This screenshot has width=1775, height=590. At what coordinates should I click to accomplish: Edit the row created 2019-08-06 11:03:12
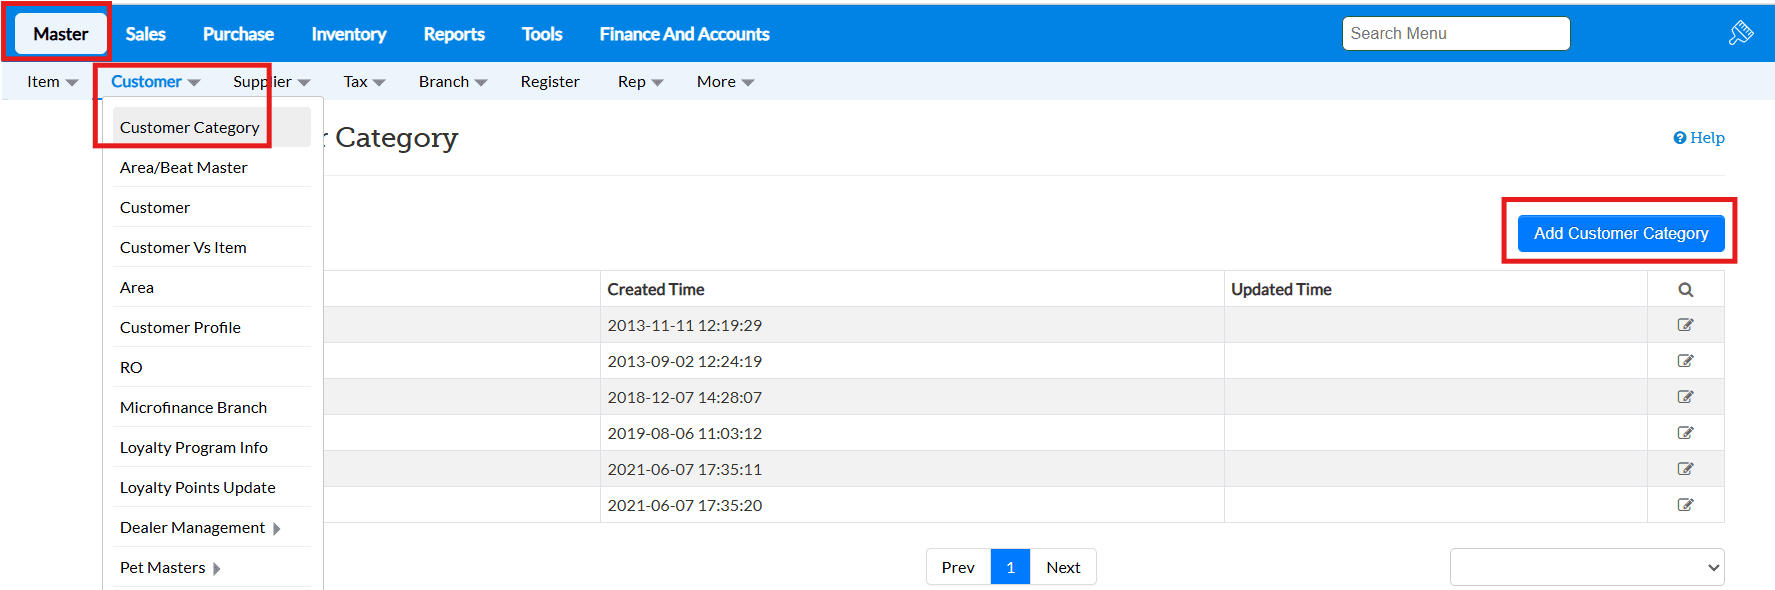point(1685,433)
